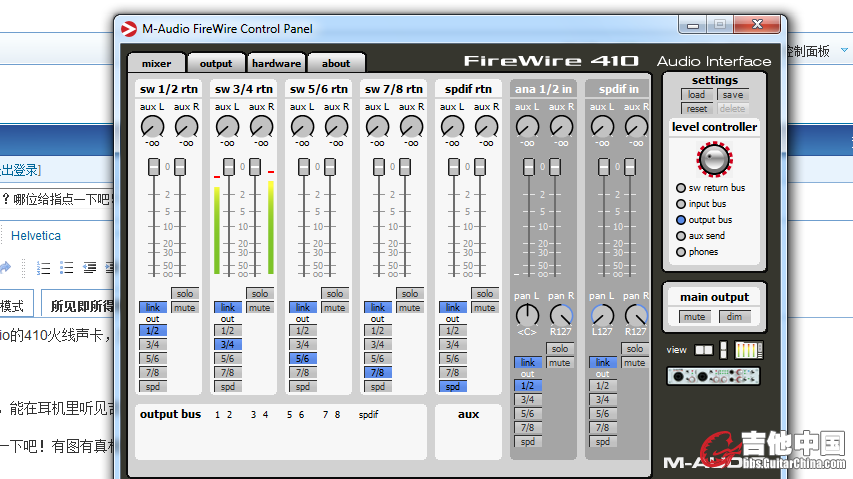Image resolution: width=853 pixels, height=479 pixels.
Task: Click aux R knob on ana 1/2 in
Action: pyautogui.click(x=561, y=127)
